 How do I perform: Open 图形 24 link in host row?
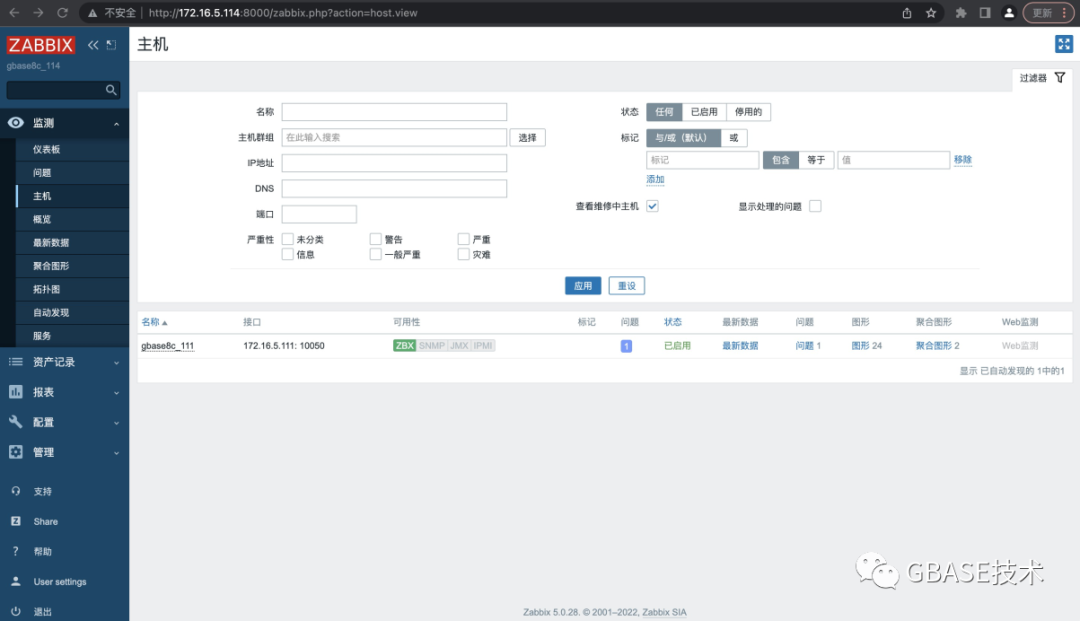(866, 346)
